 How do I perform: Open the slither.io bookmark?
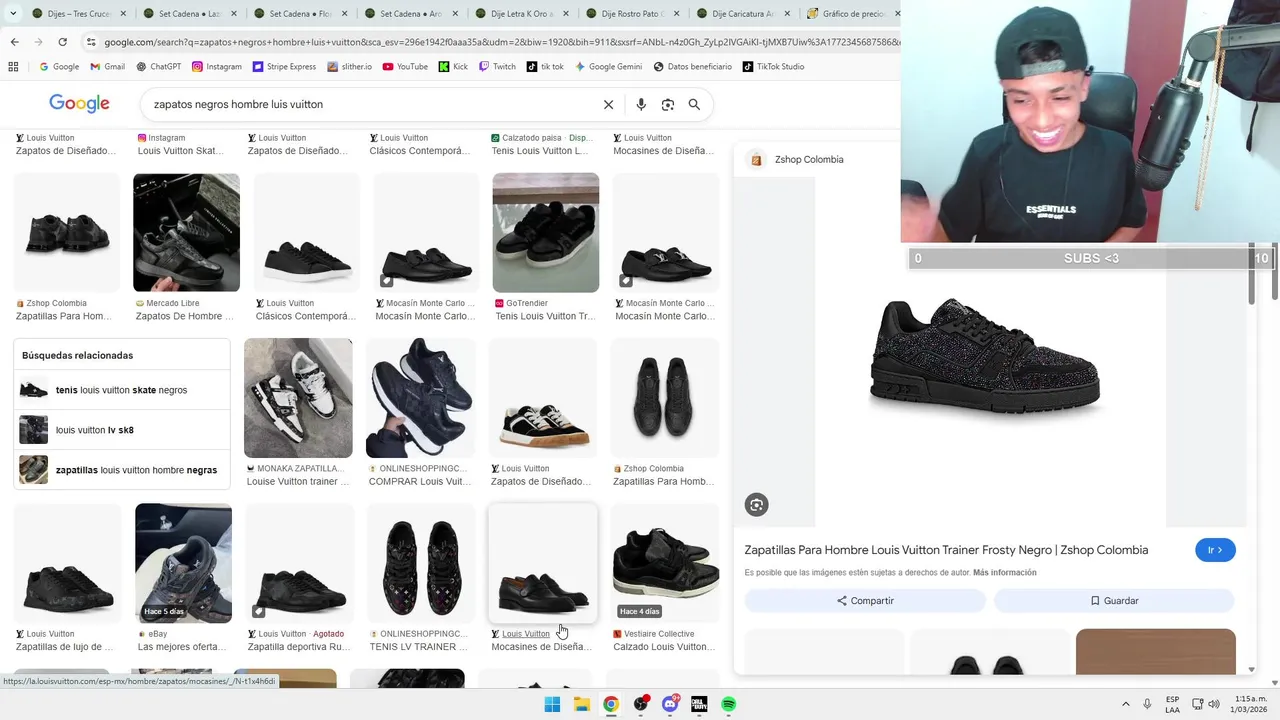(x=349, y=67)
